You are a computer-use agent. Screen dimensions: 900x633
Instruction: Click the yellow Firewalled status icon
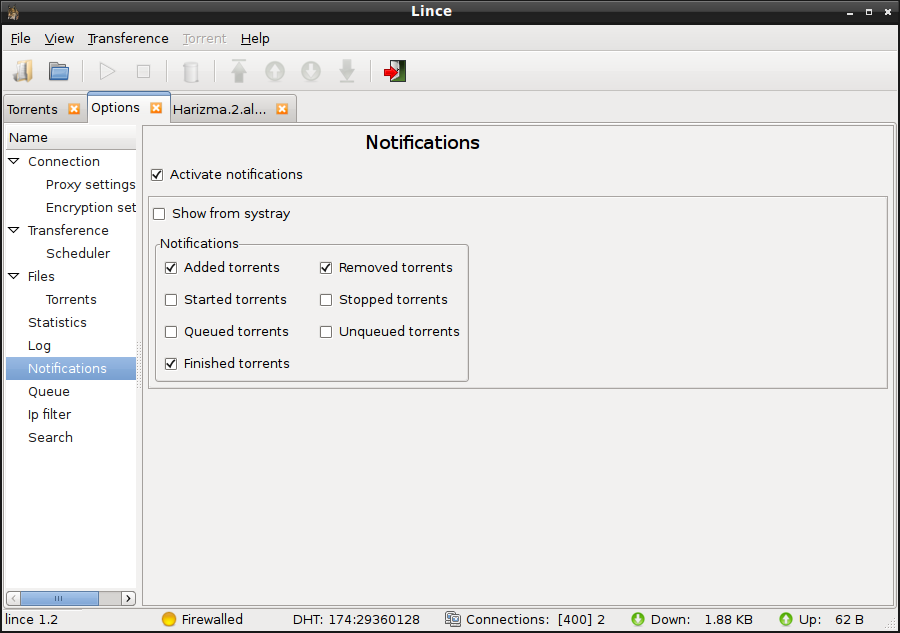[169, 619]
